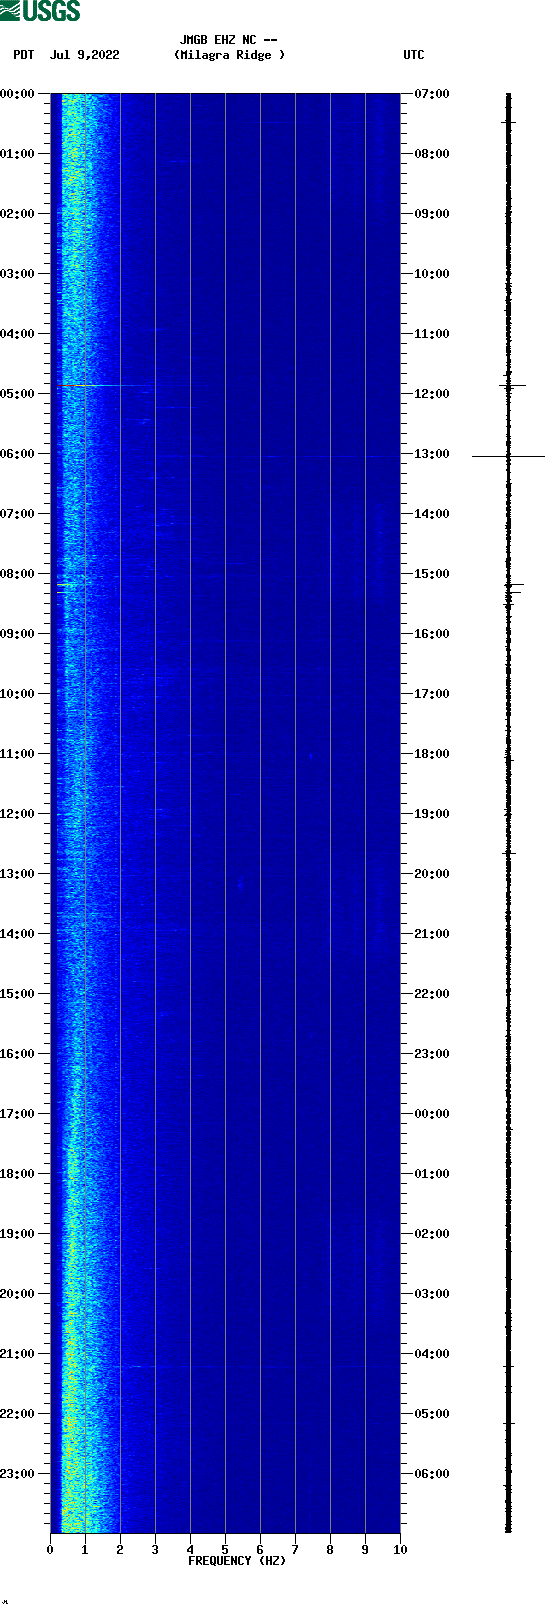Click the PDT '08:00' time label
This screenshot has height=1613, width=552.
(x=18, y=574)
